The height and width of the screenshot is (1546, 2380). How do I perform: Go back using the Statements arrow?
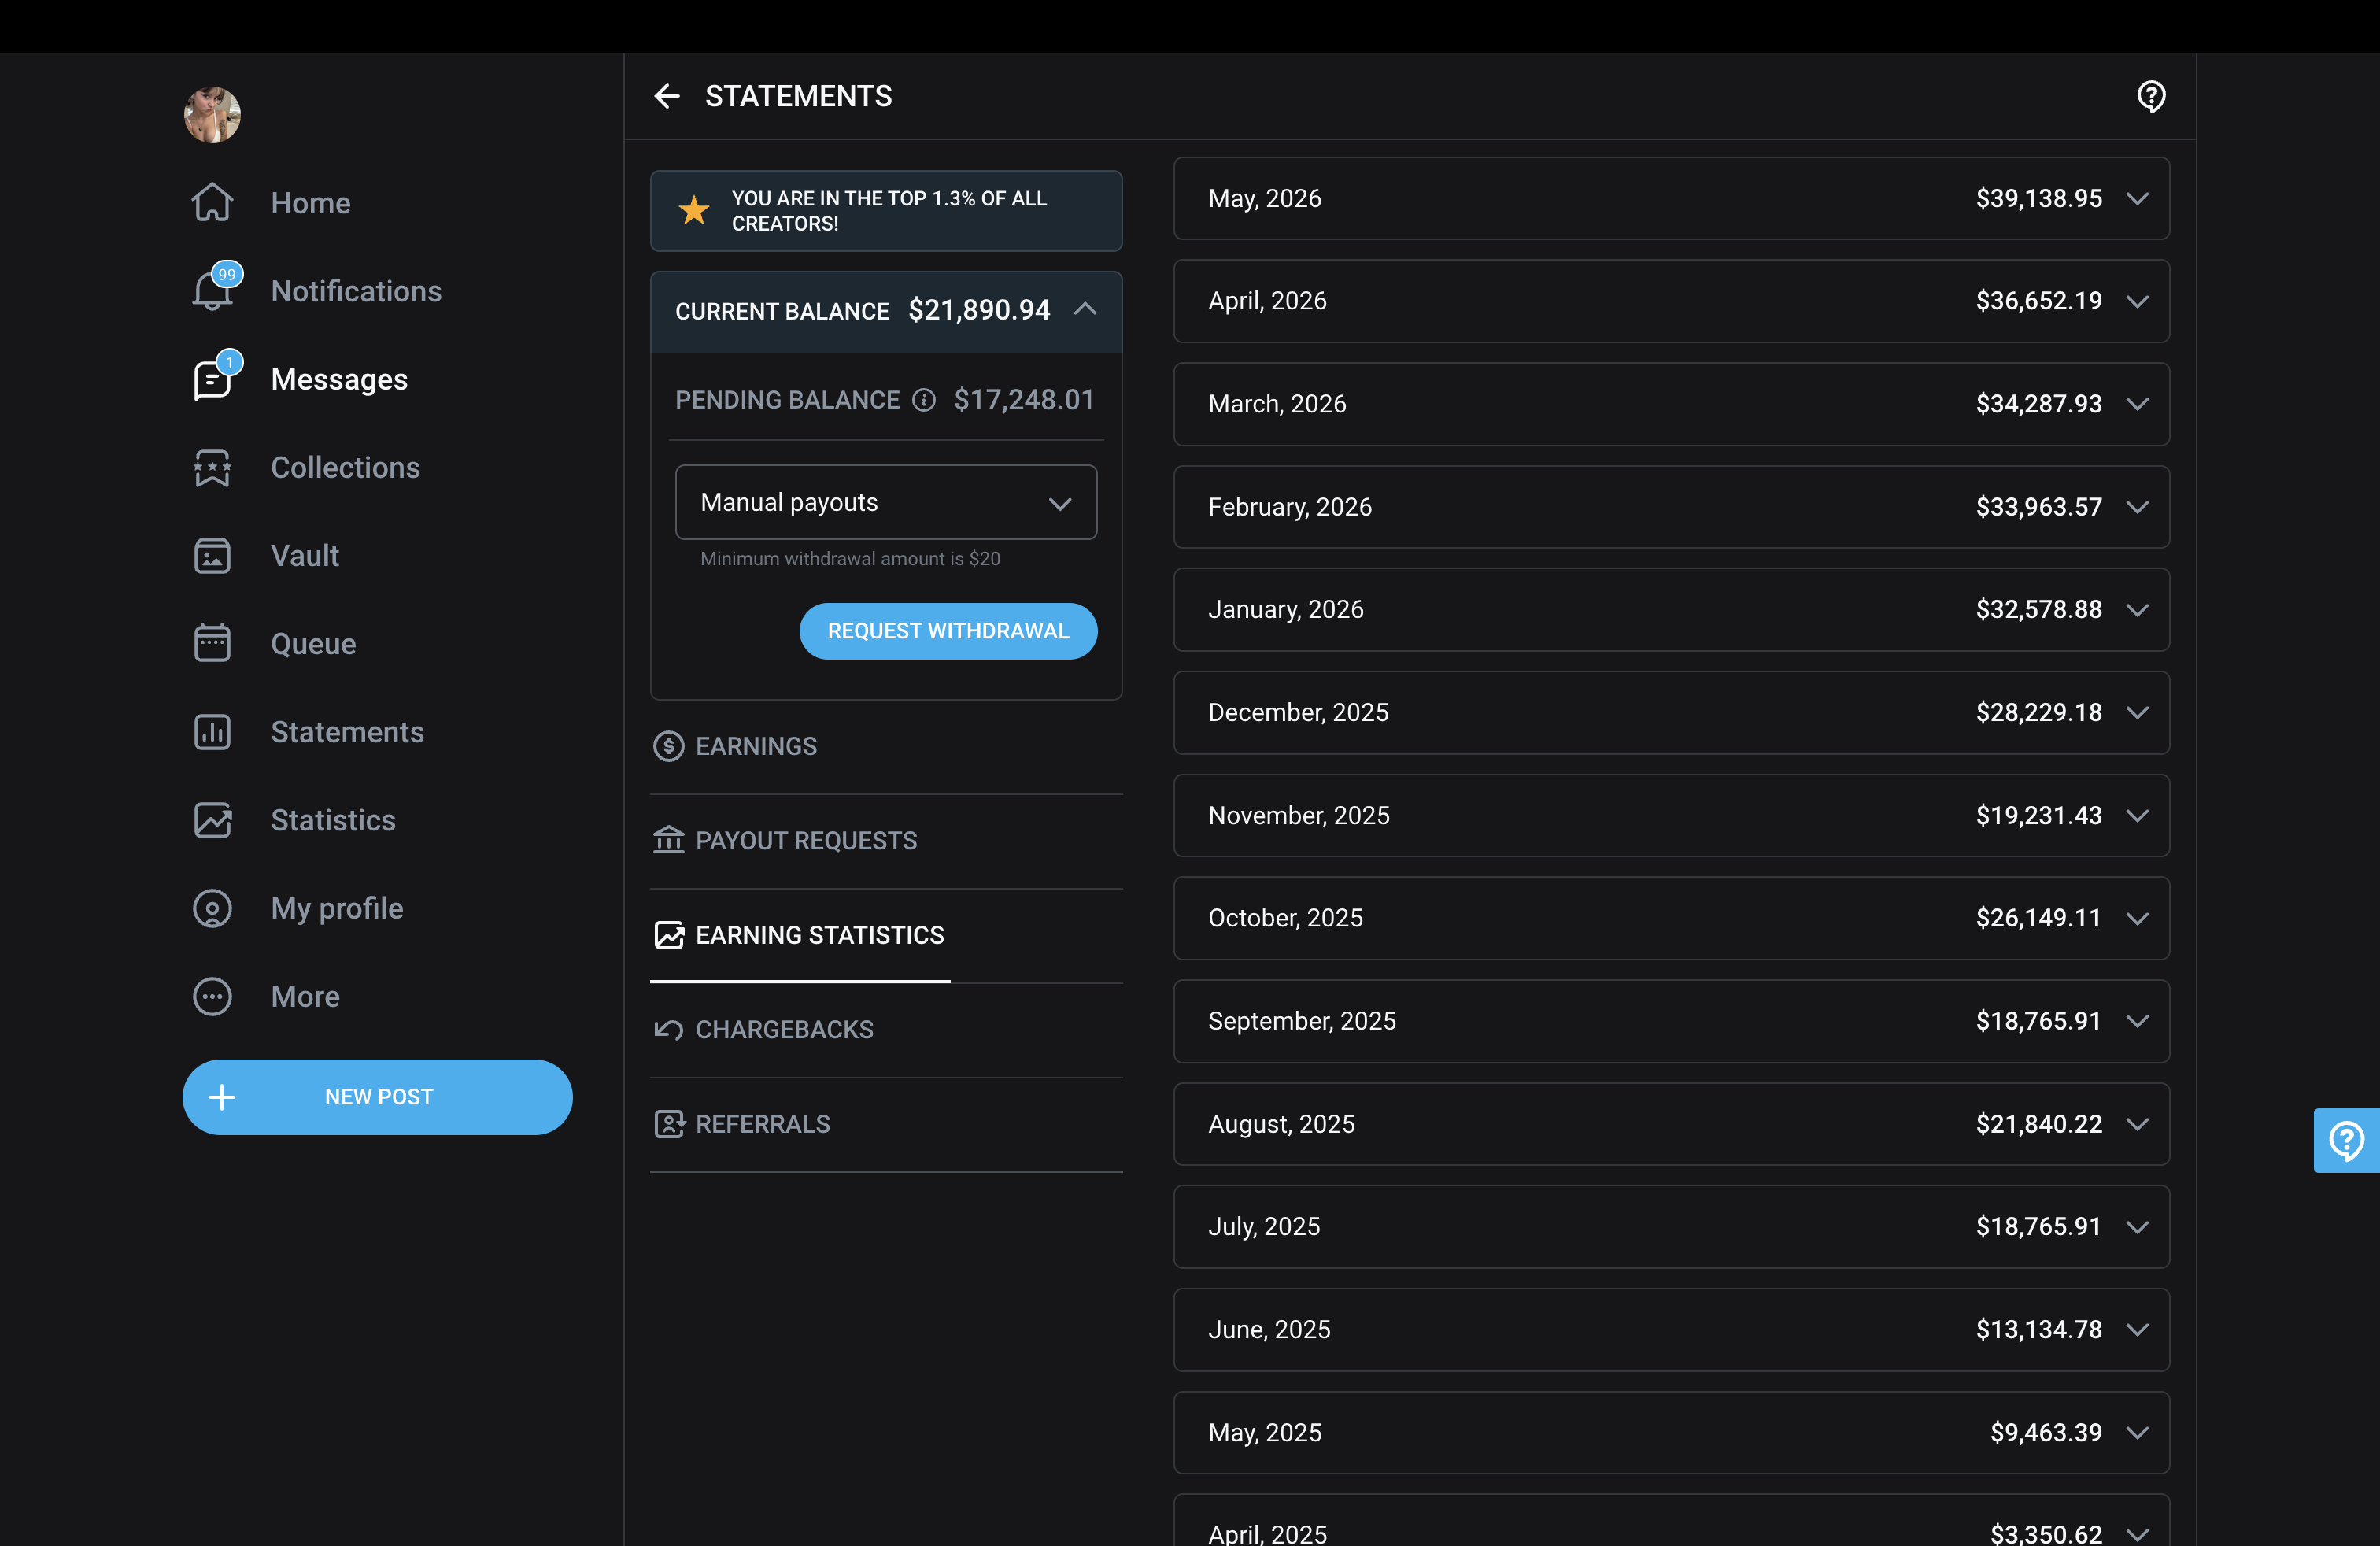[667, 96]
